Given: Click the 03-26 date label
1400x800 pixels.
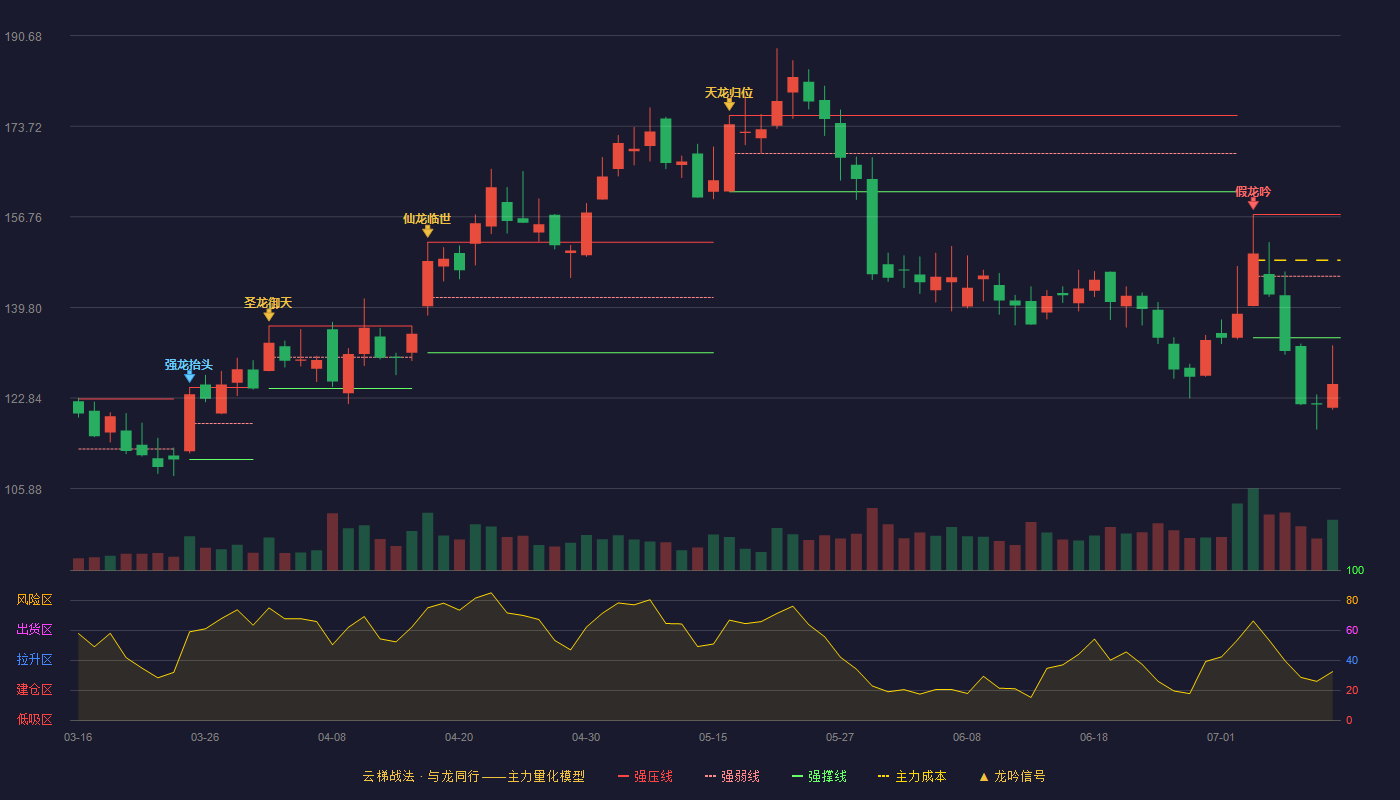Looking at the screenshot, I should pos(205,737).
